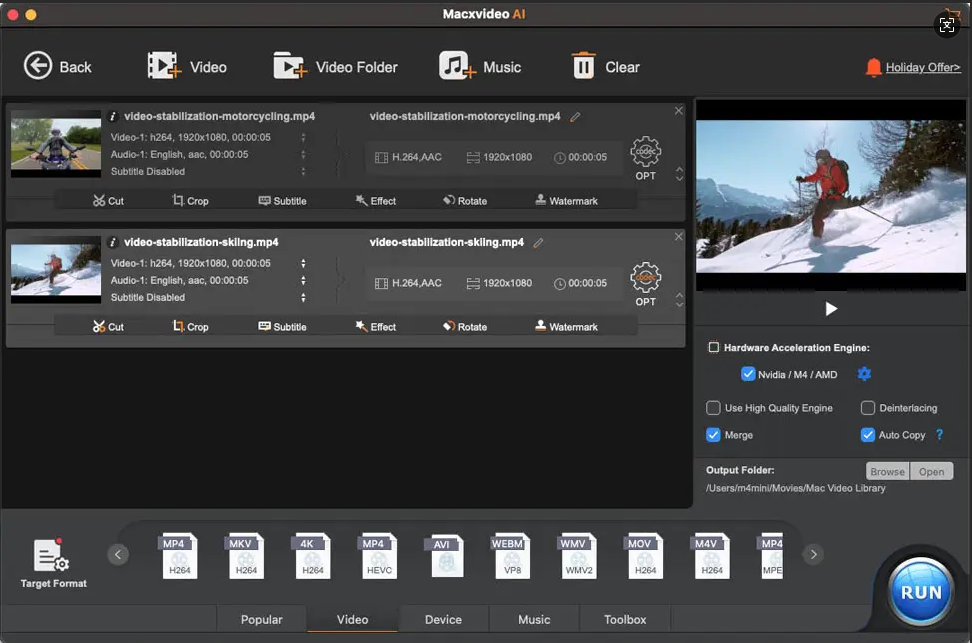972x643 pixels.
Task: Add a video with the Video icon
Action: tap(164, 66)
